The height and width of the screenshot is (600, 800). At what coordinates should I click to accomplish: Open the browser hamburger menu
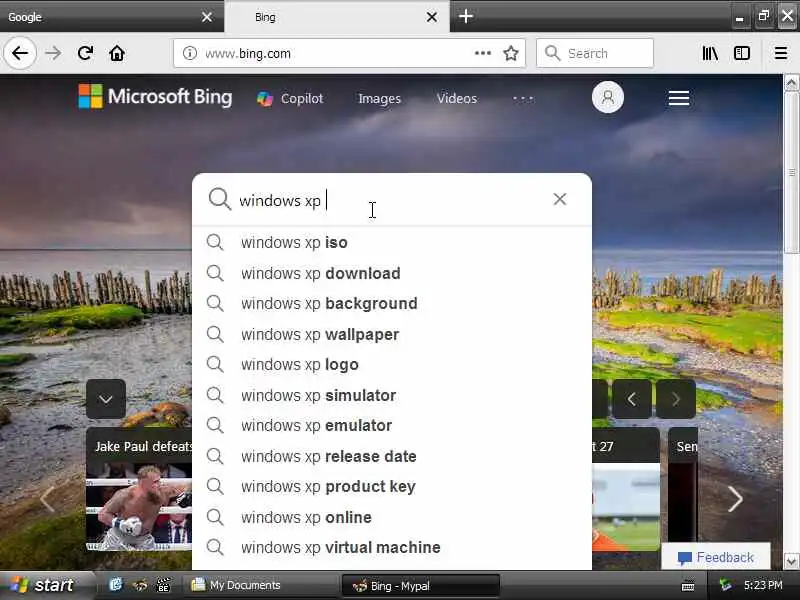781,53
